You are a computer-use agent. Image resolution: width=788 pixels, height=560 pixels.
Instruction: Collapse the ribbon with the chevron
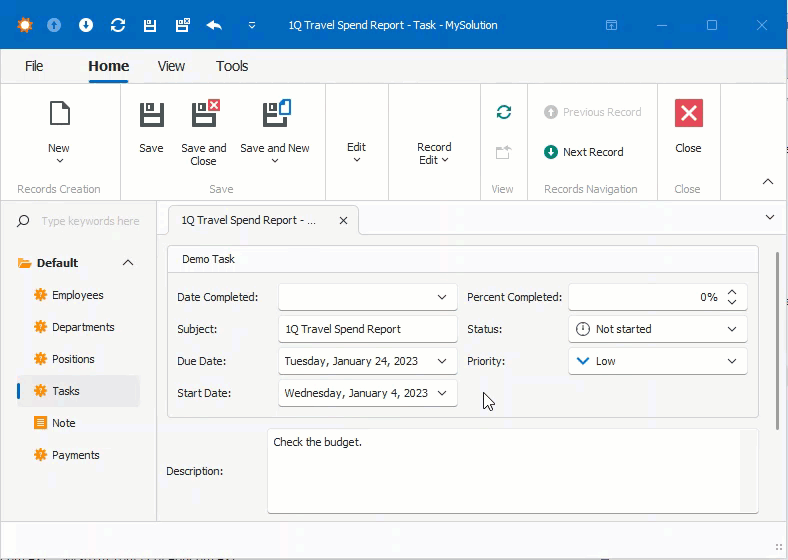[768, 181]
